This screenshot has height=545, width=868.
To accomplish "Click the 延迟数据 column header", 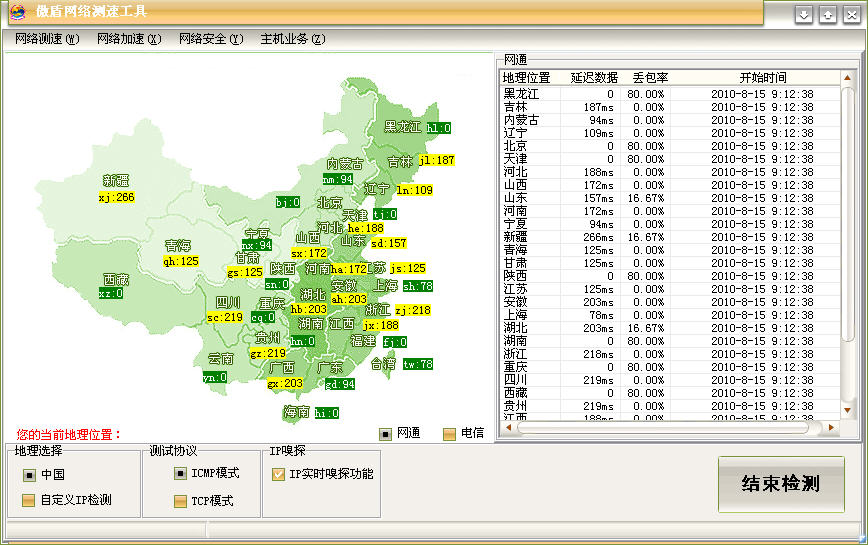I will [593, 77].
